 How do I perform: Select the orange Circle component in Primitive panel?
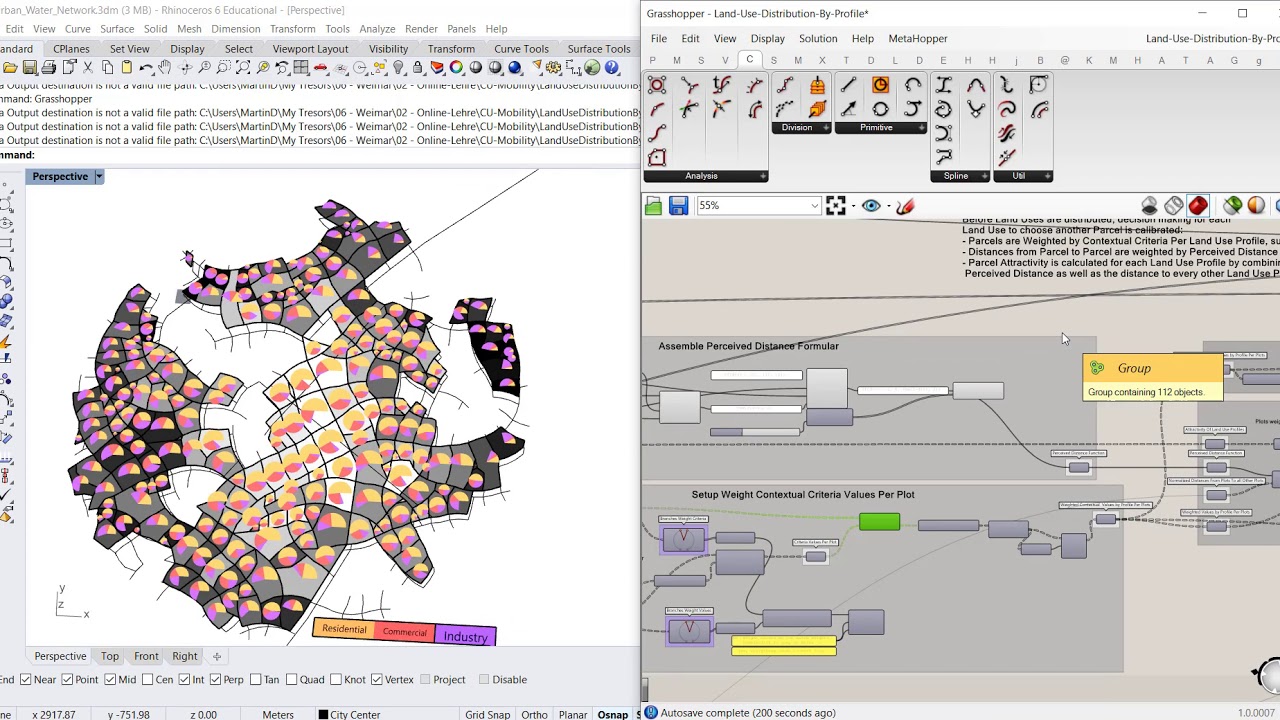[x=880, y=85]
